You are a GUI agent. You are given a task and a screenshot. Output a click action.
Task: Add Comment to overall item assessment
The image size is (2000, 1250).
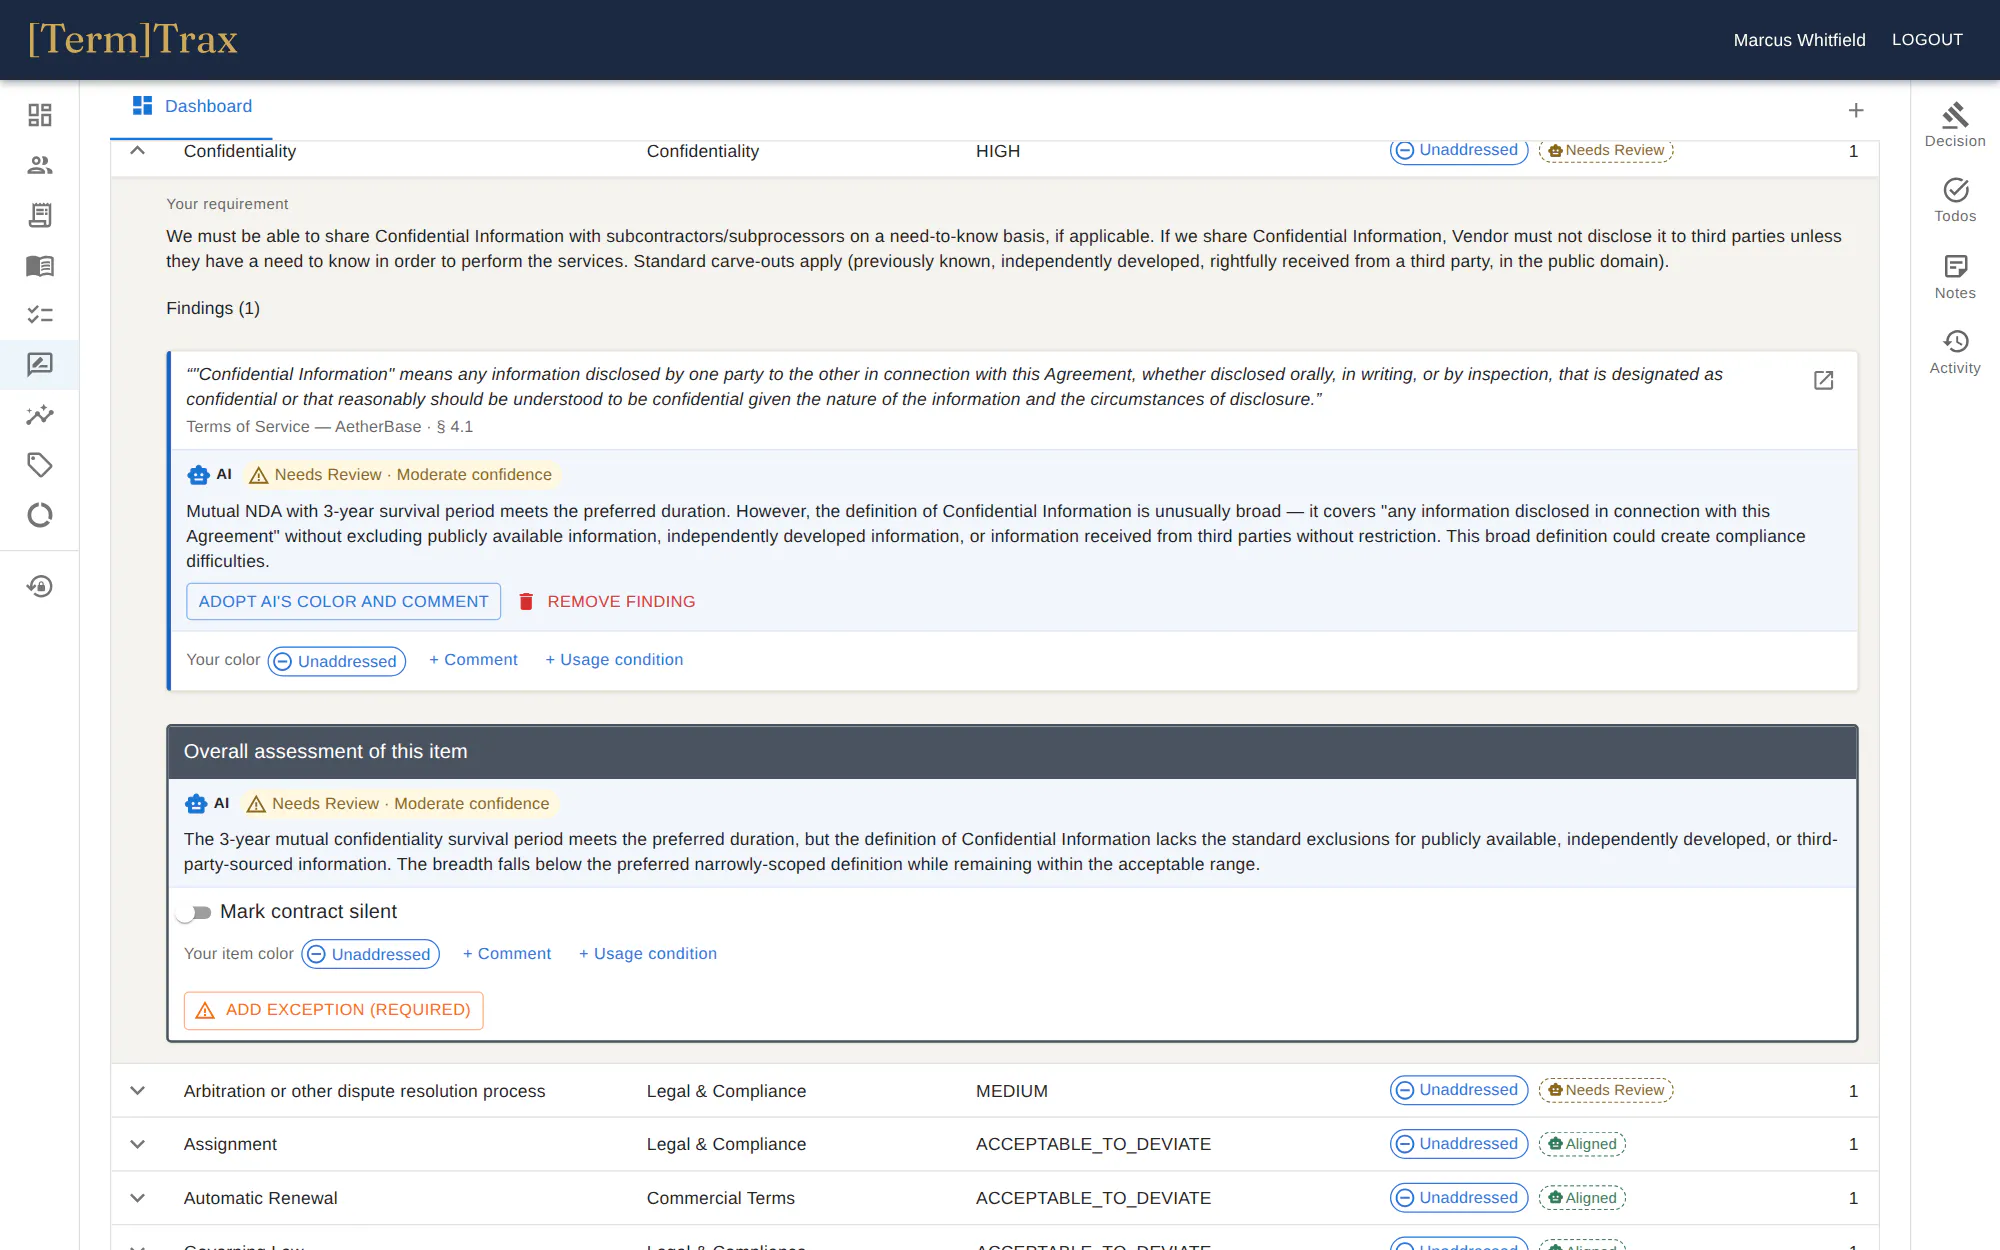(507, 954)
